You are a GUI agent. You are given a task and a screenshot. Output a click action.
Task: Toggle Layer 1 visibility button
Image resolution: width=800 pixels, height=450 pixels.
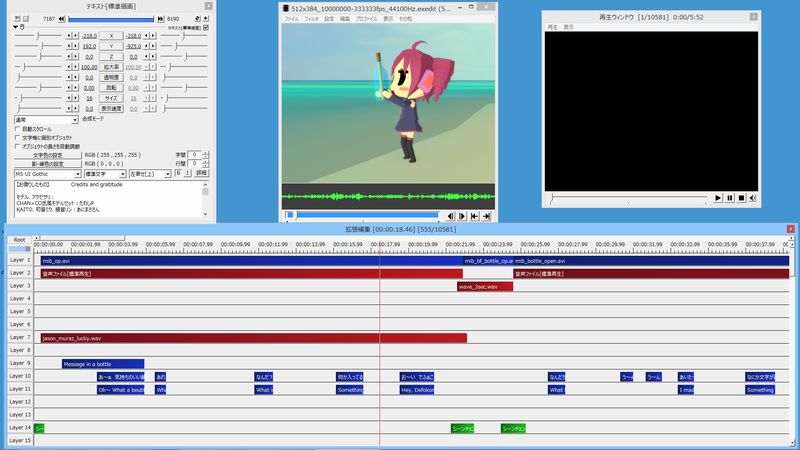(x=20, y=260)
